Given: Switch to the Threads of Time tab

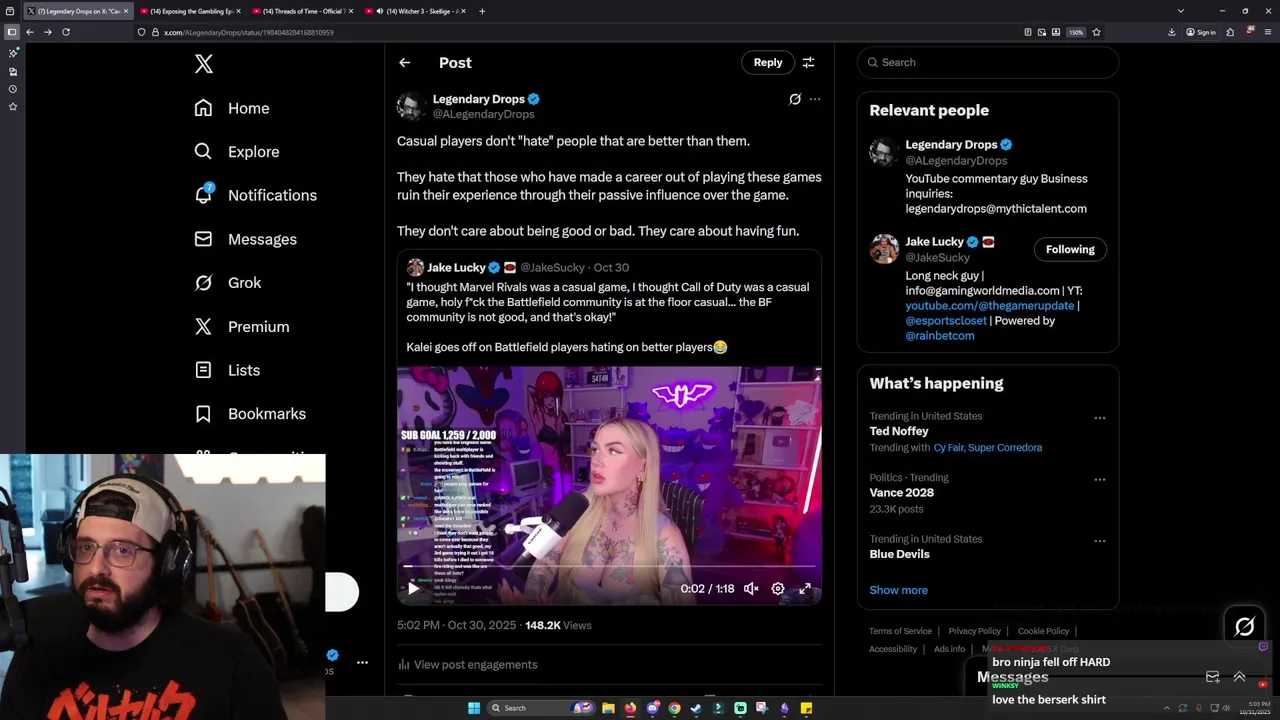Looking at the screenshot, I should (303, 11).
